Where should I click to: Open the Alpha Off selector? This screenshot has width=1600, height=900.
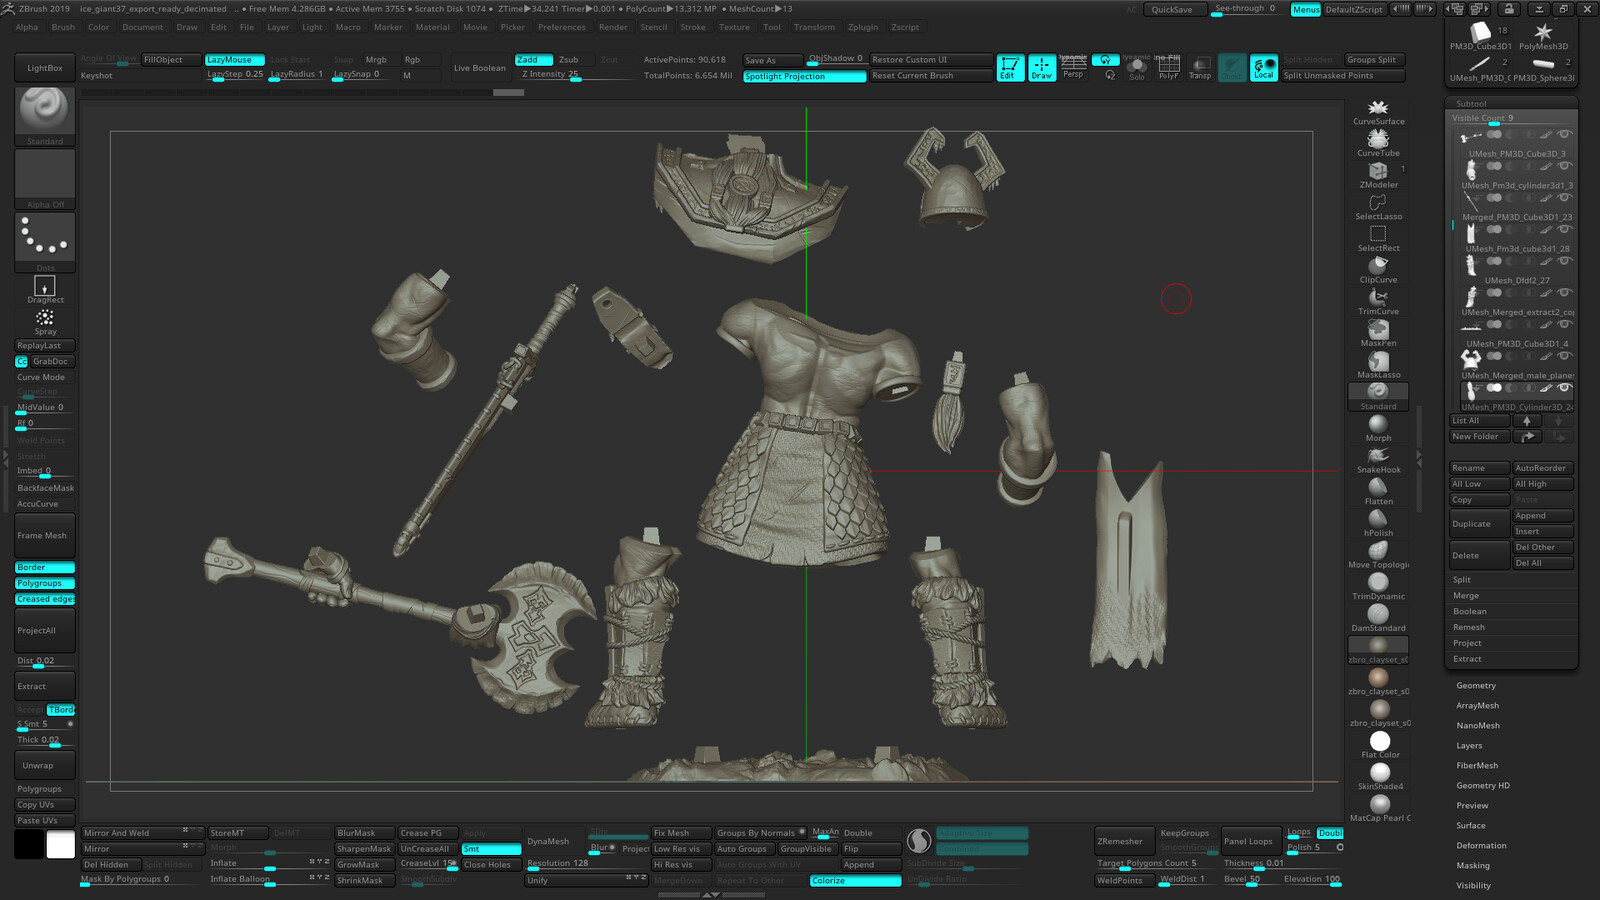point(45,180)
